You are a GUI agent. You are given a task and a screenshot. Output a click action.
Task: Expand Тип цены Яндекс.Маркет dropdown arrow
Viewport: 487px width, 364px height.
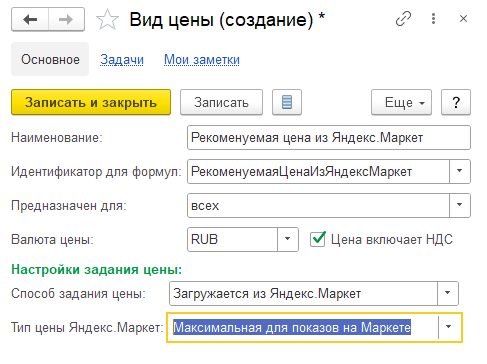tap(449, 327)
